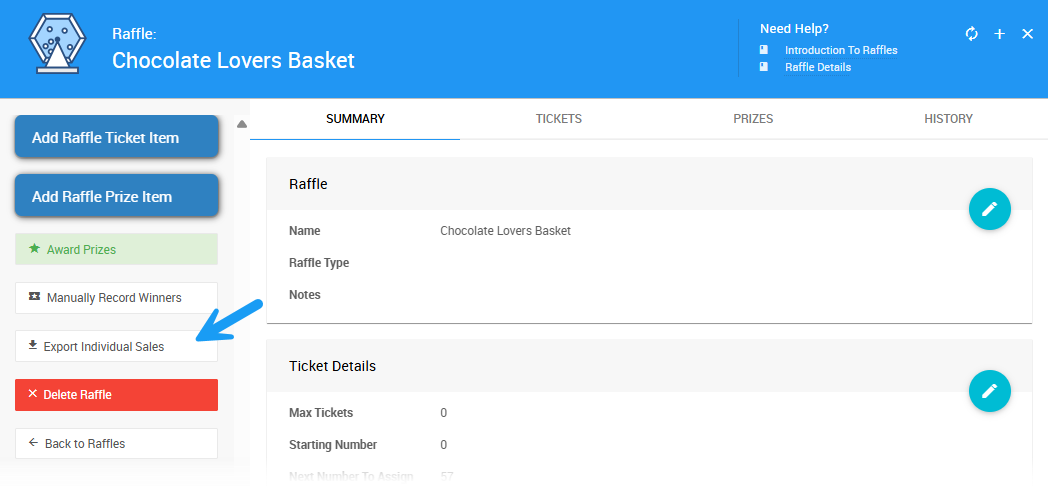
Task: Collapse sidebar using the up arrow
Action: pos(241,125)
